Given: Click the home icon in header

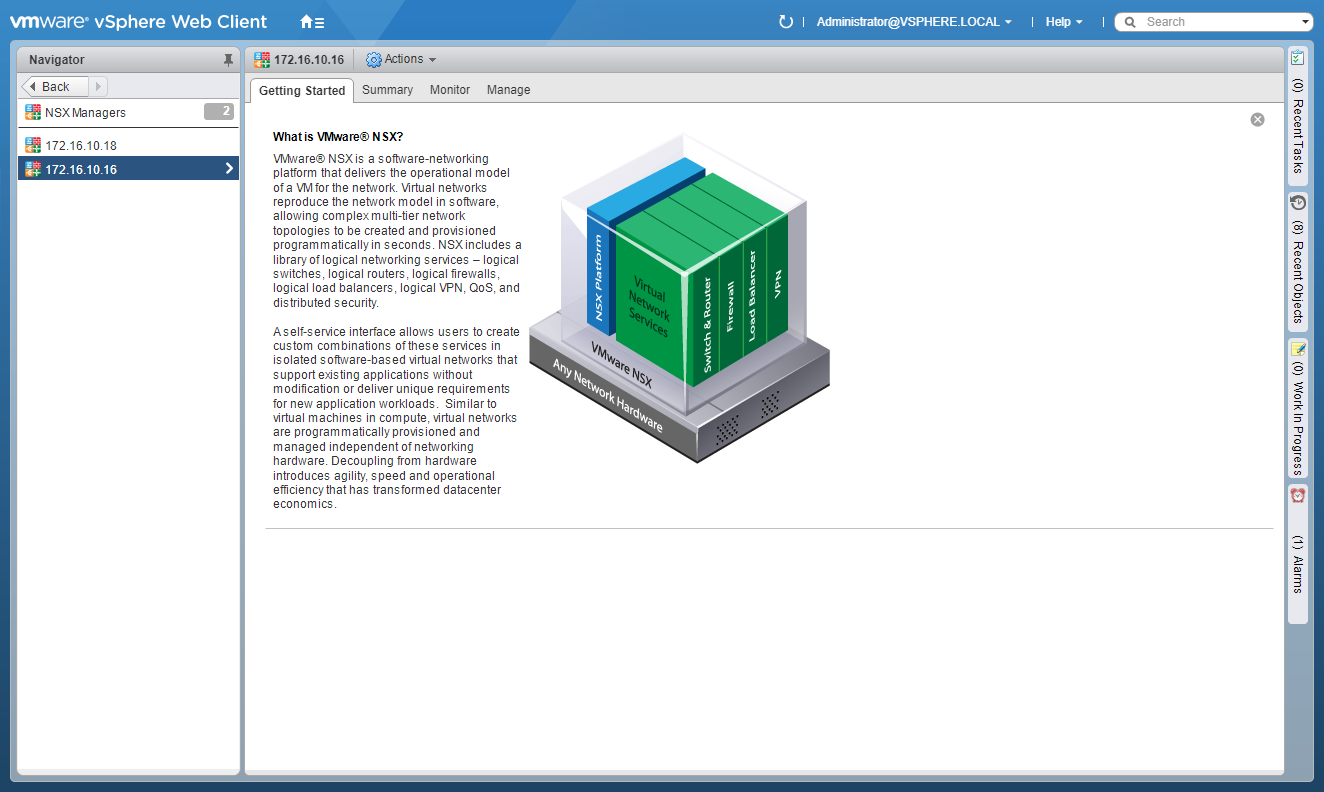Looking at the screenshot, I should pyautogui.click(x=311, y=22).
